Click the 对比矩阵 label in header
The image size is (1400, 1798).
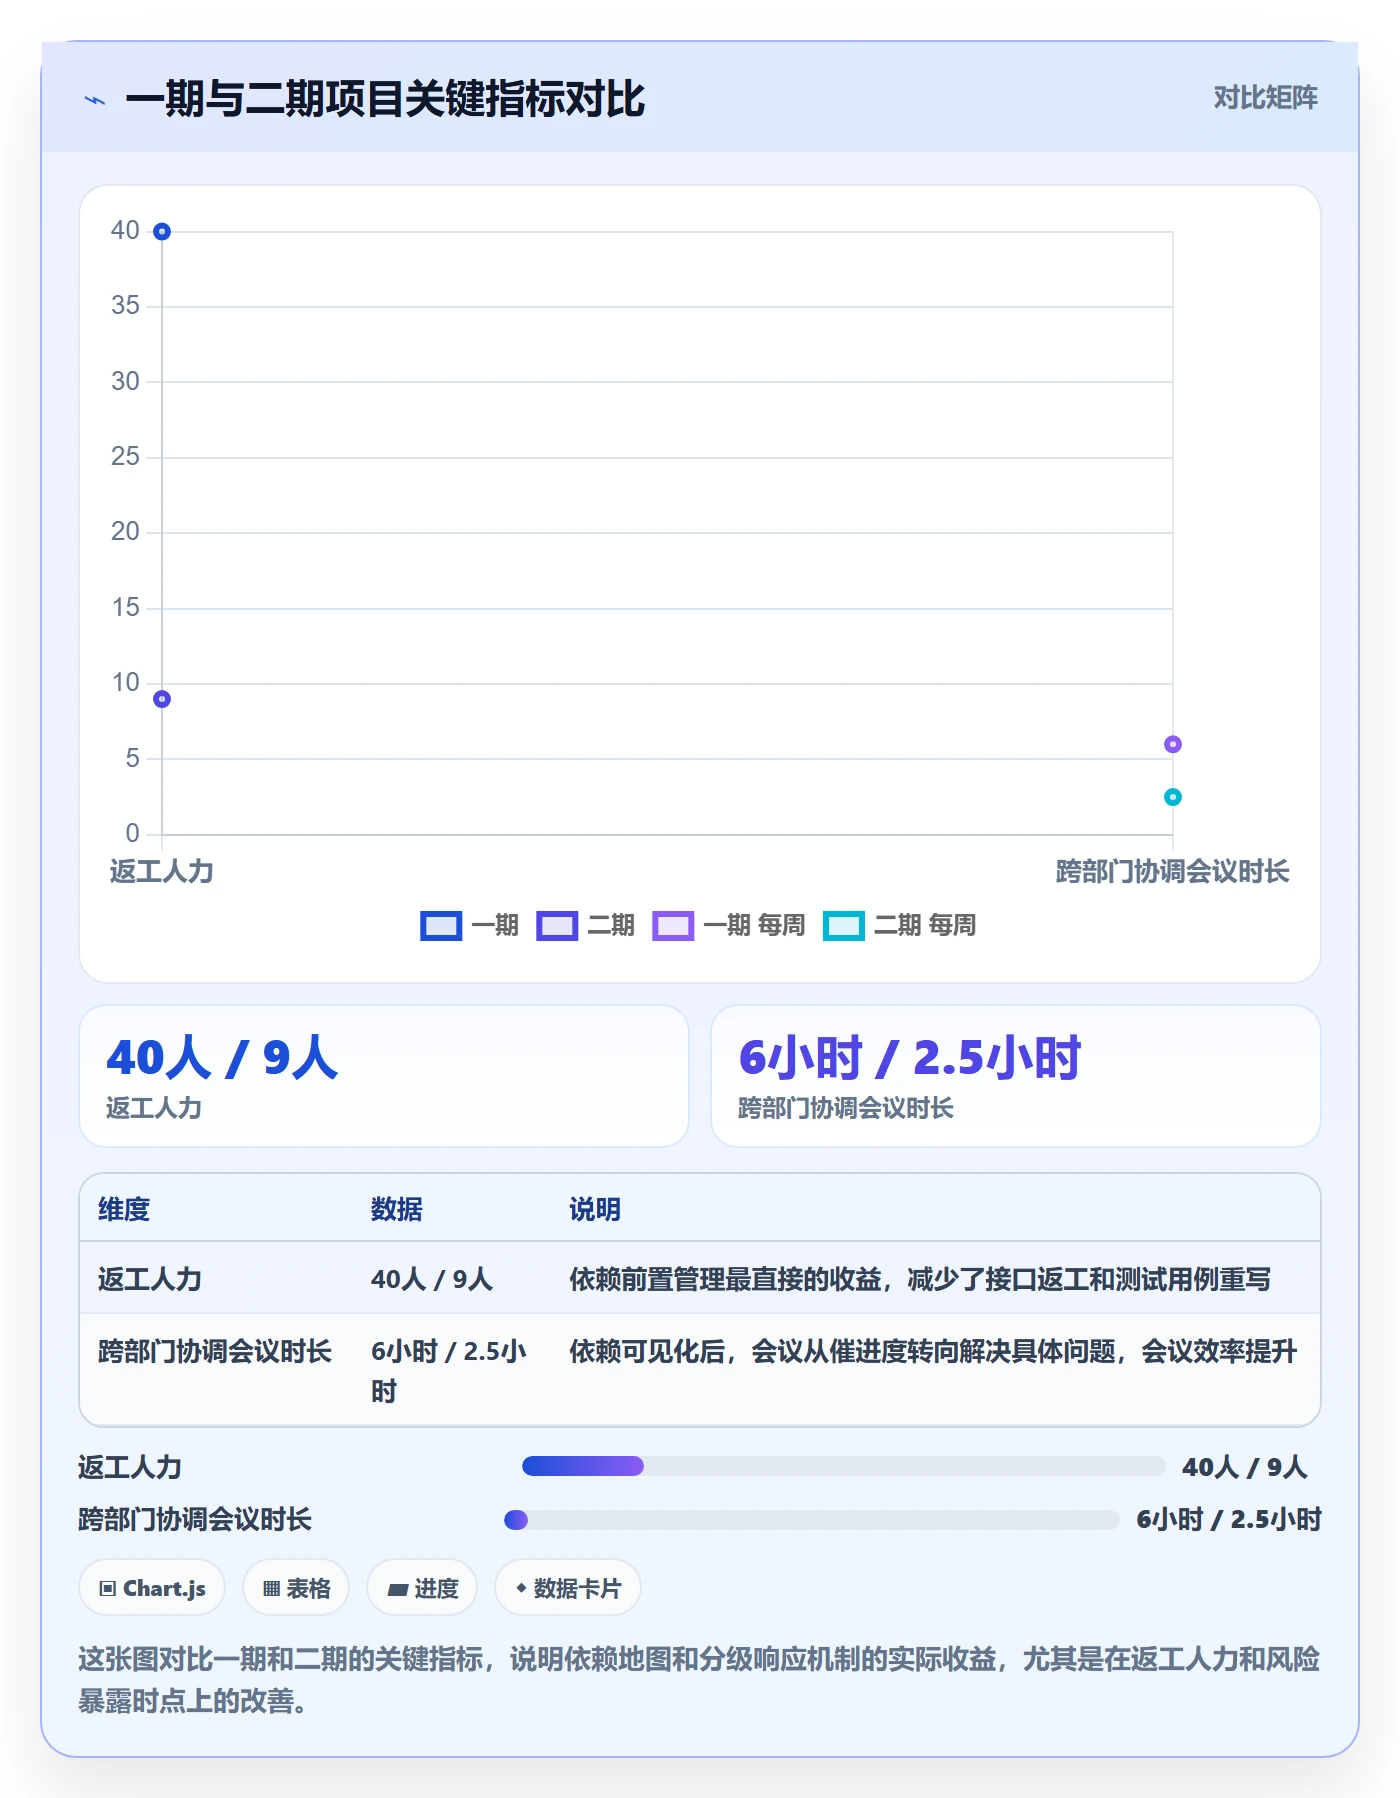tap(1266, 98)
